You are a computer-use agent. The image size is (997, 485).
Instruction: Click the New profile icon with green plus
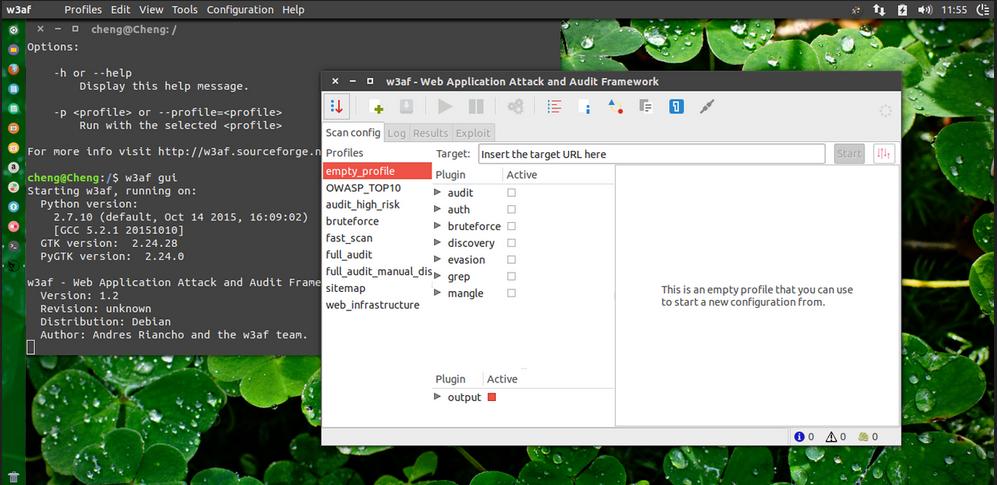pos(375,107)
